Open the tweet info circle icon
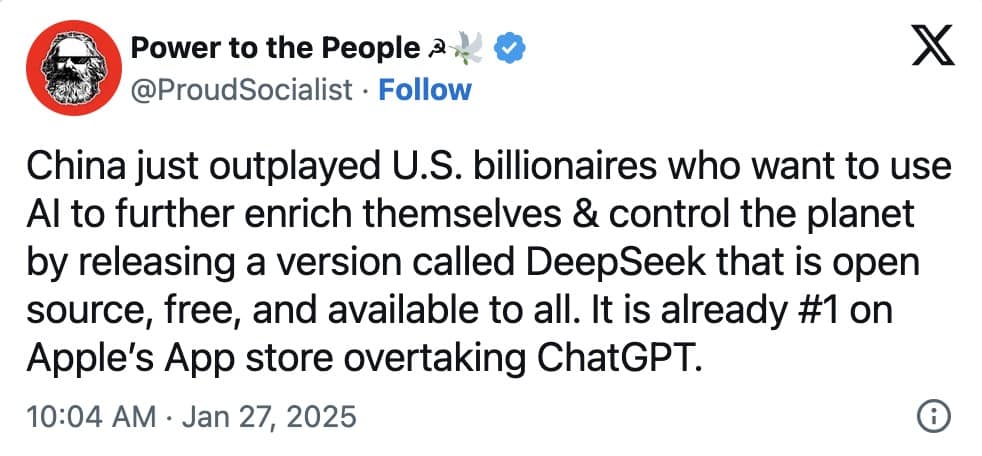The image size is (982, 456). click(932, 415)
